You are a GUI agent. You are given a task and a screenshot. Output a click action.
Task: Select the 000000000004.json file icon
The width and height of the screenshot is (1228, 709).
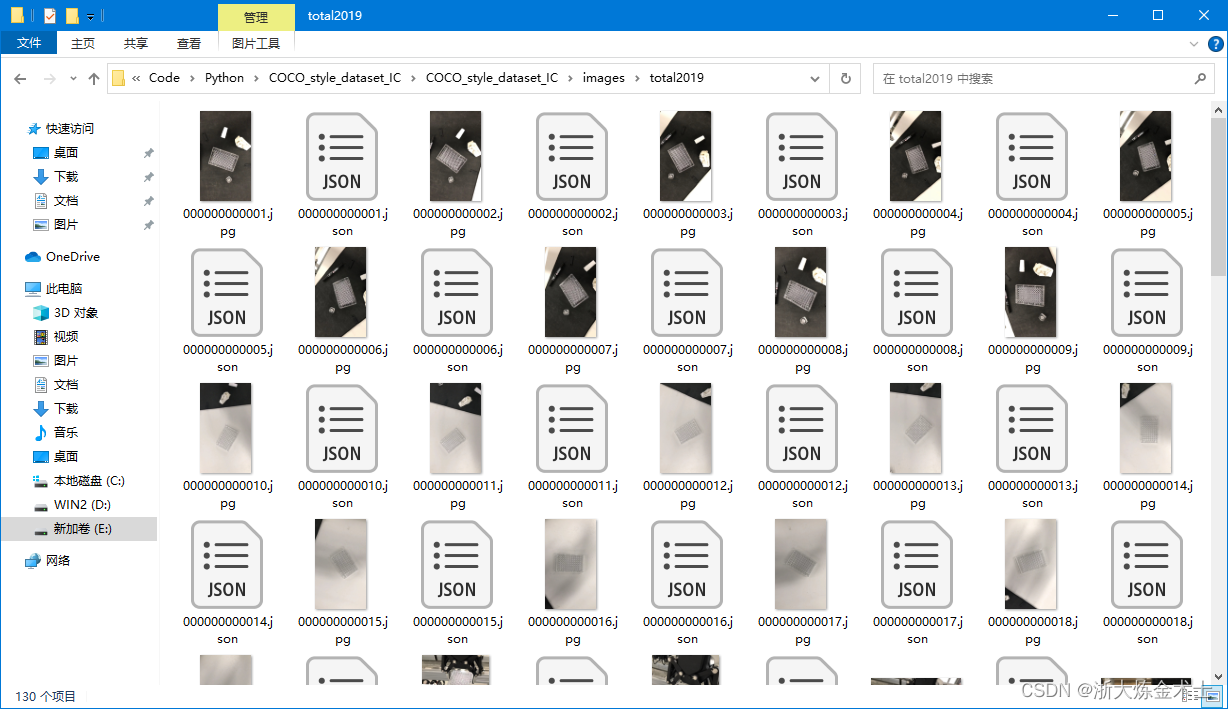pos(1031,157)
